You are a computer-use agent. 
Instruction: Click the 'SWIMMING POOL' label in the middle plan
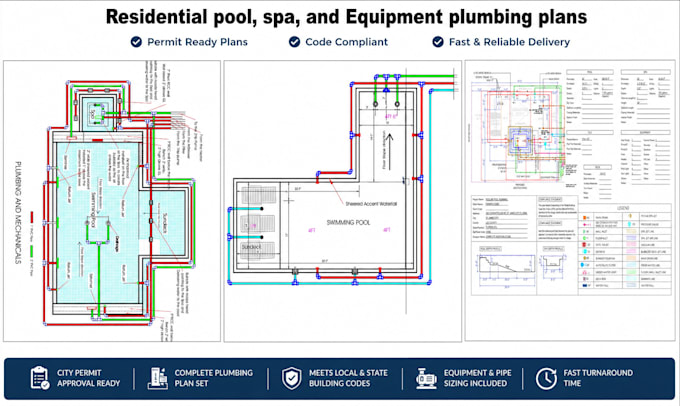point(348,223)
